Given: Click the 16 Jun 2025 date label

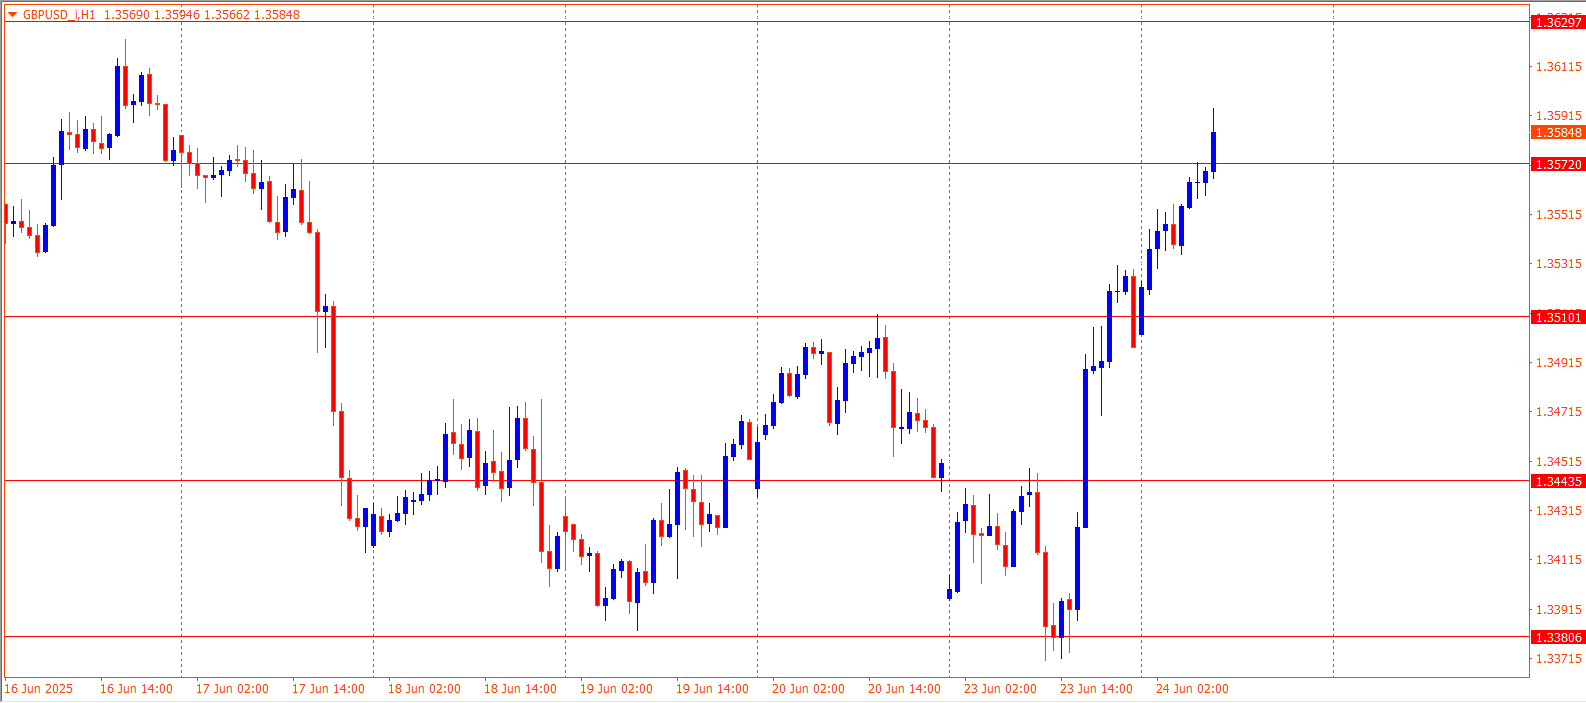Looking at the screenshot, I should click(x=39, y=689).
